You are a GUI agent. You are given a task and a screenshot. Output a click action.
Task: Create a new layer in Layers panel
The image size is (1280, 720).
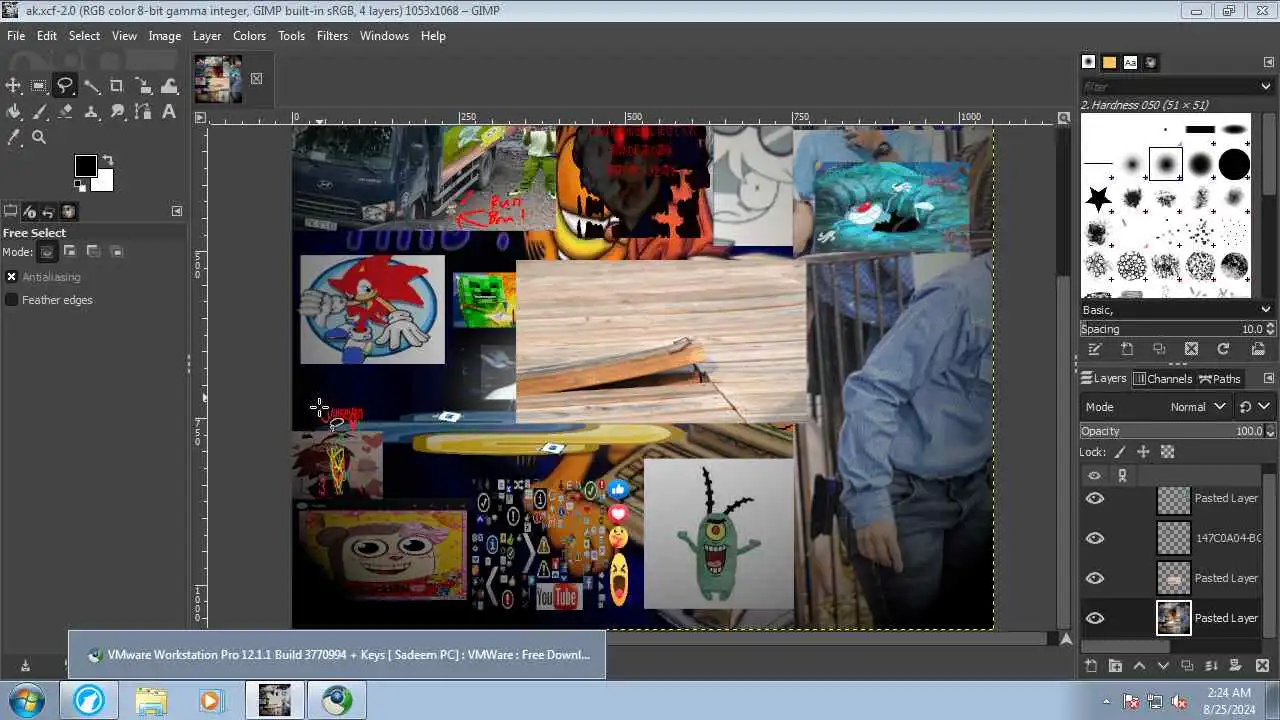tap(1091, 666)
